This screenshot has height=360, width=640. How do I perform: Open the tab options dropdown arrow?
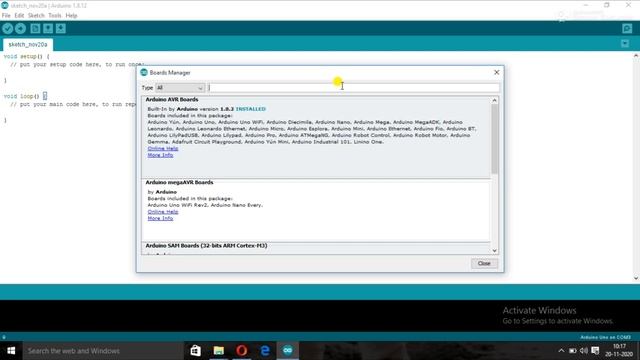[625, 43]
